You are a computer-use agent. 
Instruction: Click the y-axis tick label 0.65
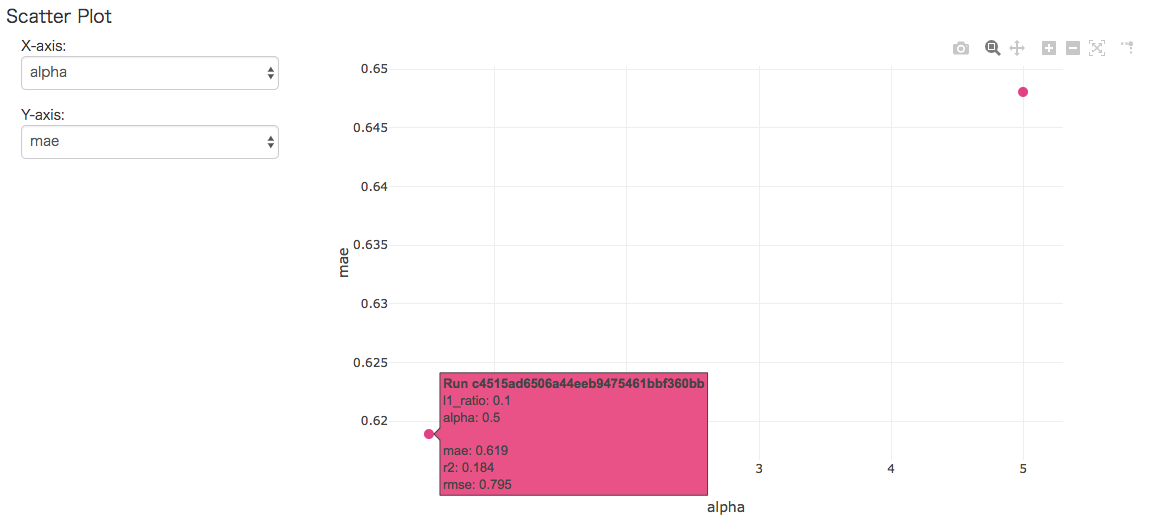point(374,69)
